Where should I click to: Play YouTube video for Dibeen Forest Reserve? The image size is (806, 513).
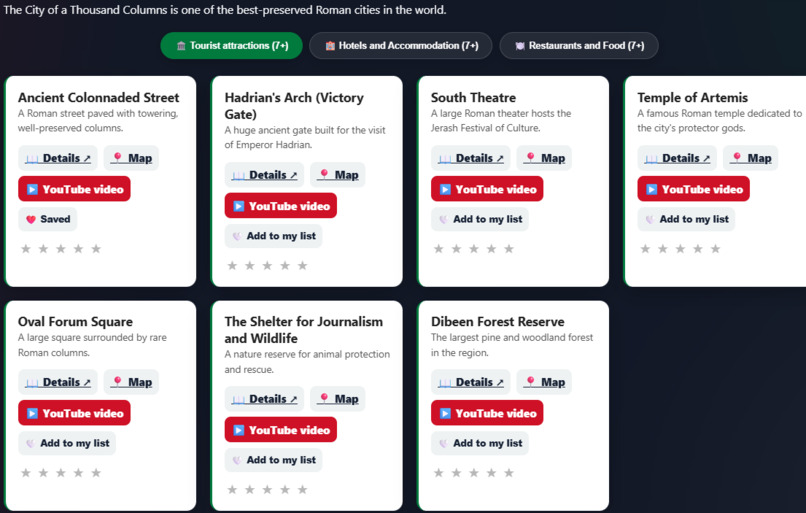487,413
